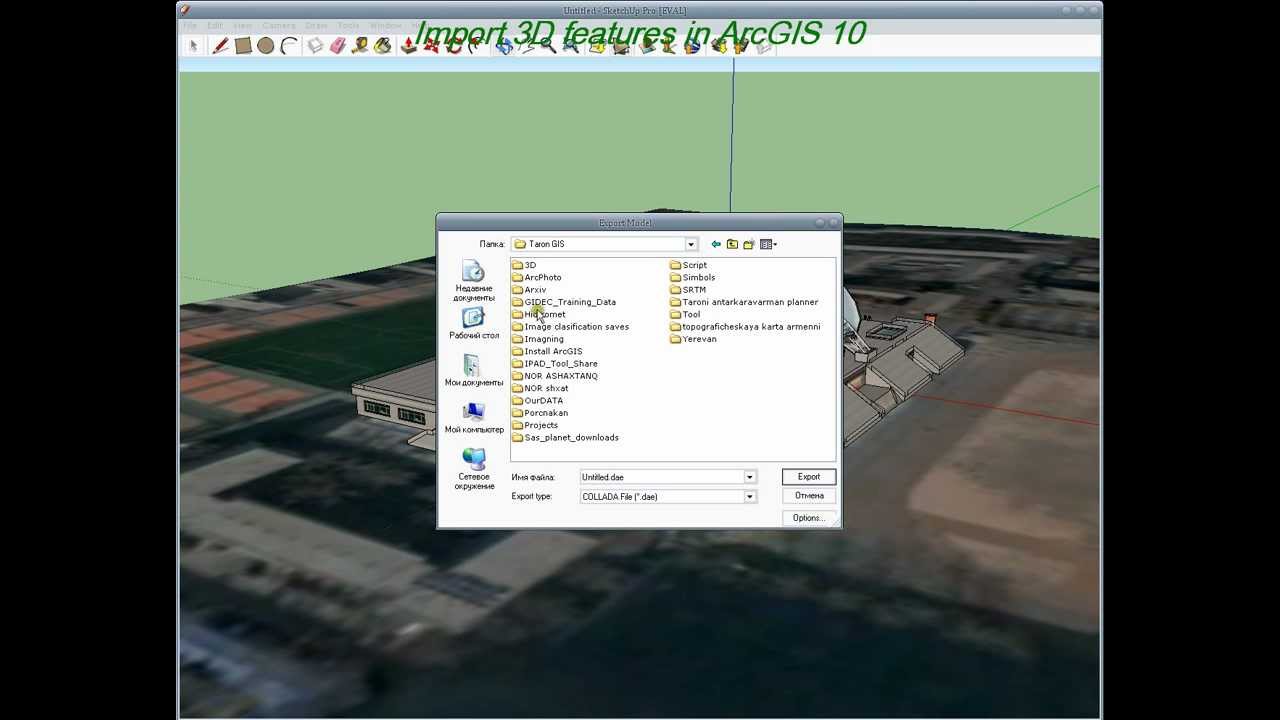Select the SRTM folder
Viewport: 1280px width, 720px height.
tap(688, 290)
